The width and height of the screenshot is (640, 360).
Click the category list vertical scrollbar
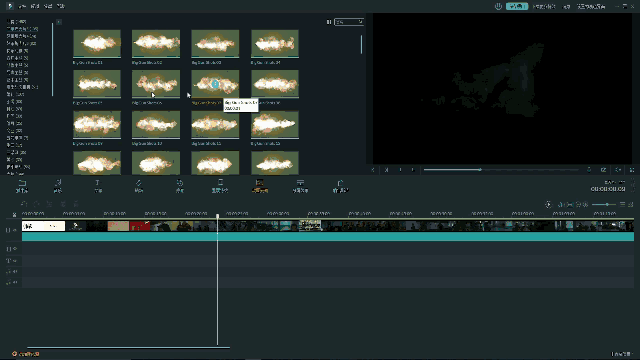53,60
